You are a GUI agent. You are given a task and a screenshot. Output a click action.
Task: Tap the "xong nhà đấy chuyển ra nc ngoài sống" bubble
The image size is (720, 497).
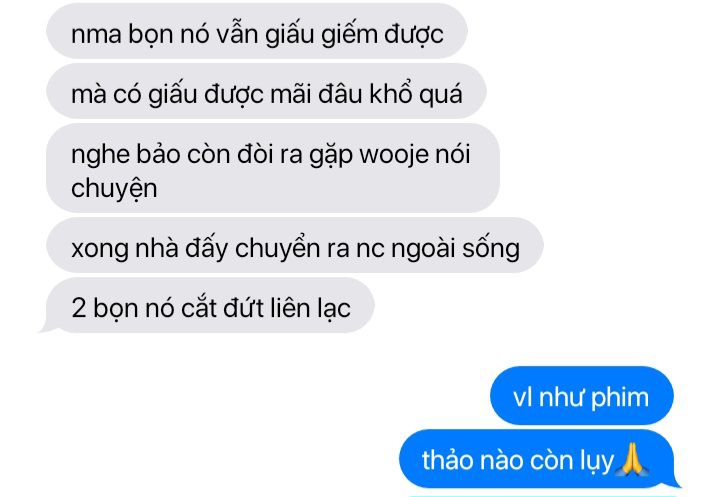295,245
